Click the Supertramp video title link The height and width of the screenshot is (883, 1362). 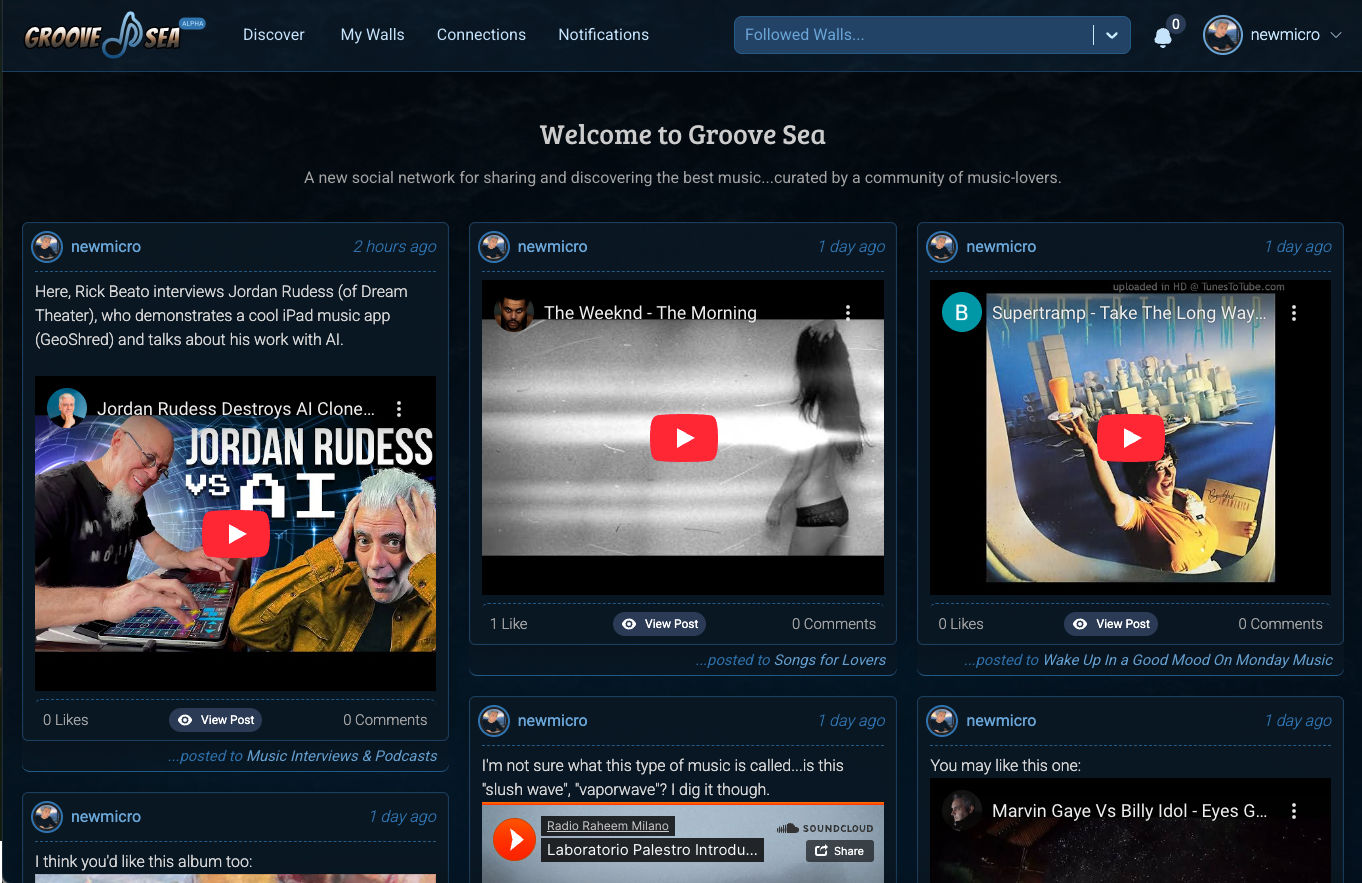click(x=1129, y=313)
